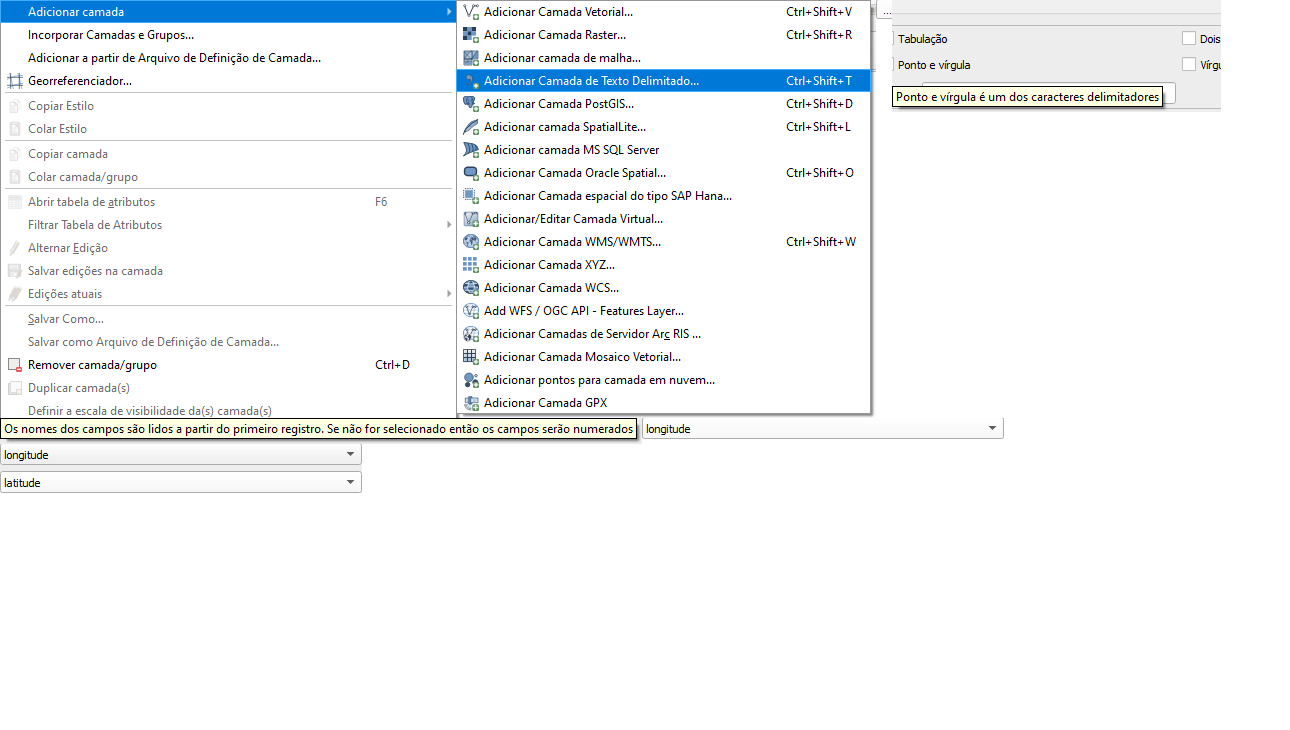Click the mesh layer icon

[x=471, y=58]
